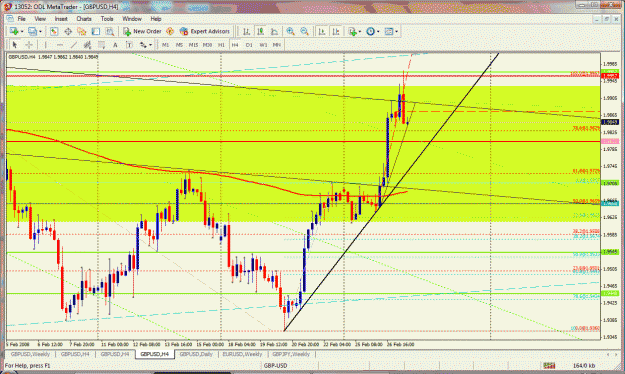This screenshot has width=625, height=374.
Task: Open the Insert menu
Action: [x=61, y=19]
